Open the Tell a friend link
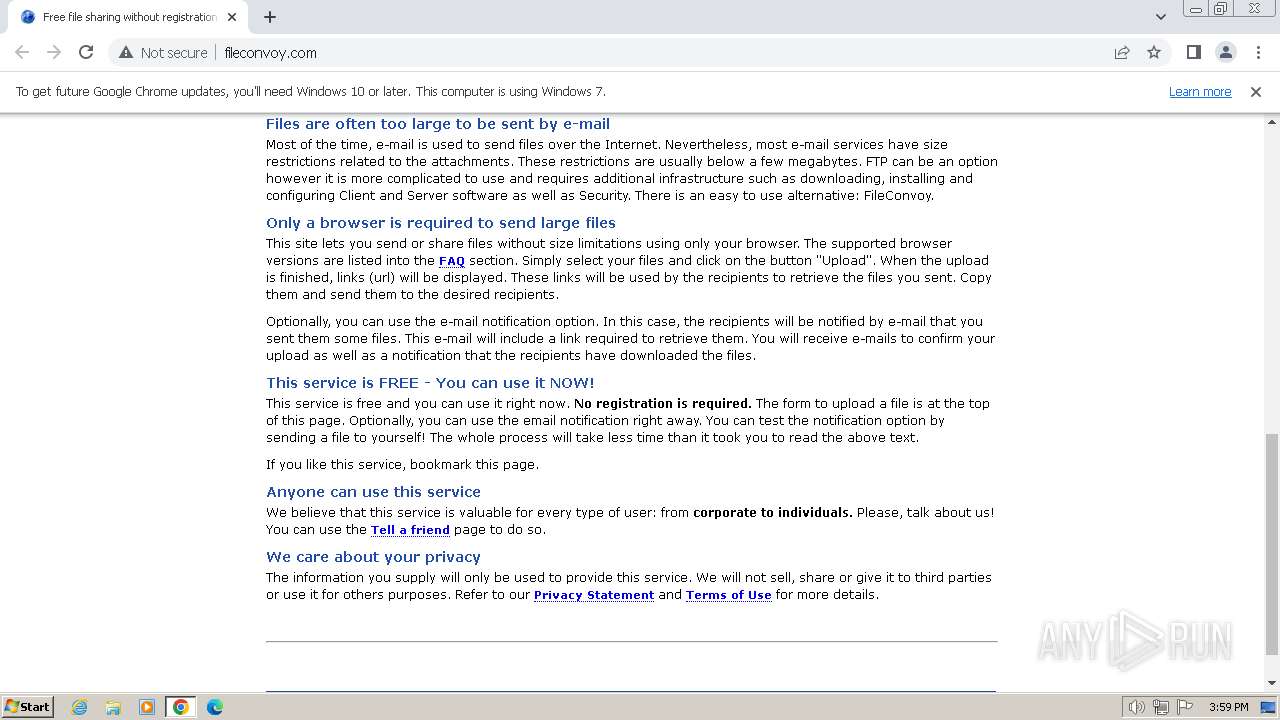This screenshot has width=1280, height=720. 410,530
